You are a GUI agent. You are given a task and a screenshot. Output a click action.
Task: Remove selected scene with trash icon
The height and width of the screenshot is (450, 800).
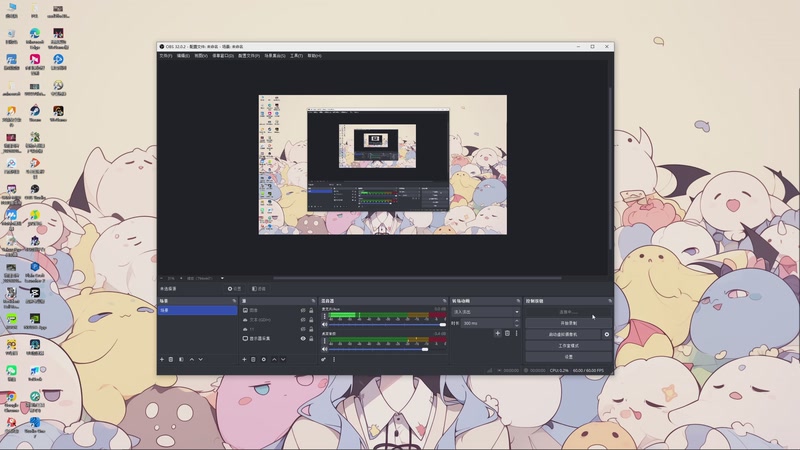(171, 359)
